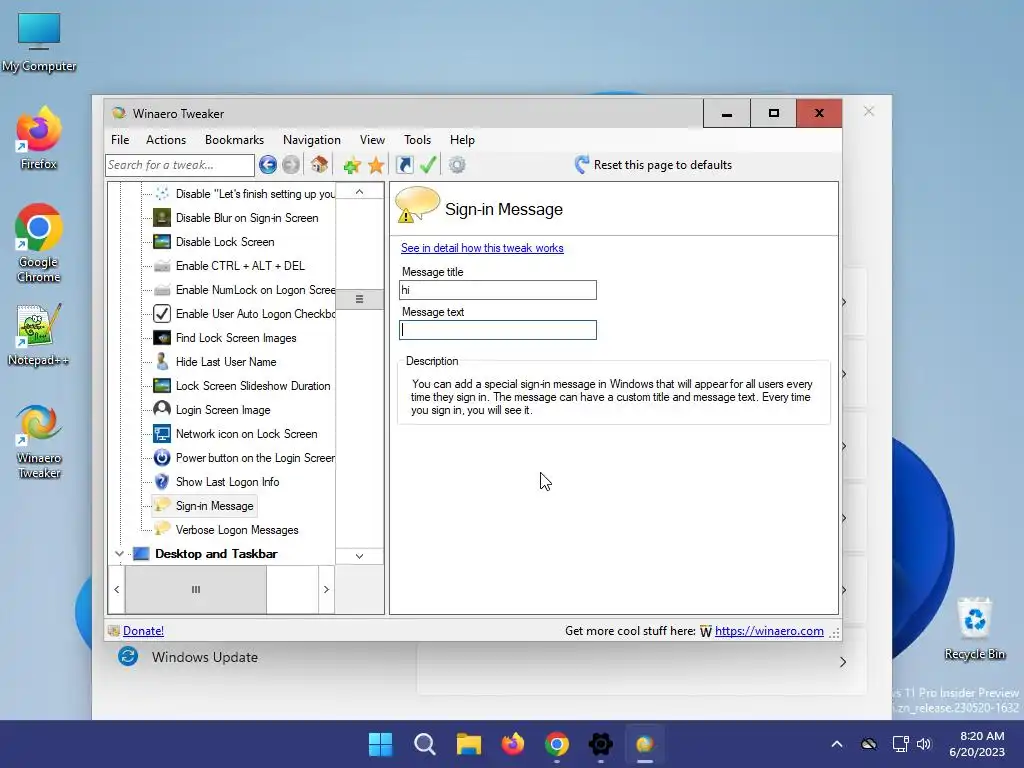Click the tree scroll down arrow

point(360,556)
